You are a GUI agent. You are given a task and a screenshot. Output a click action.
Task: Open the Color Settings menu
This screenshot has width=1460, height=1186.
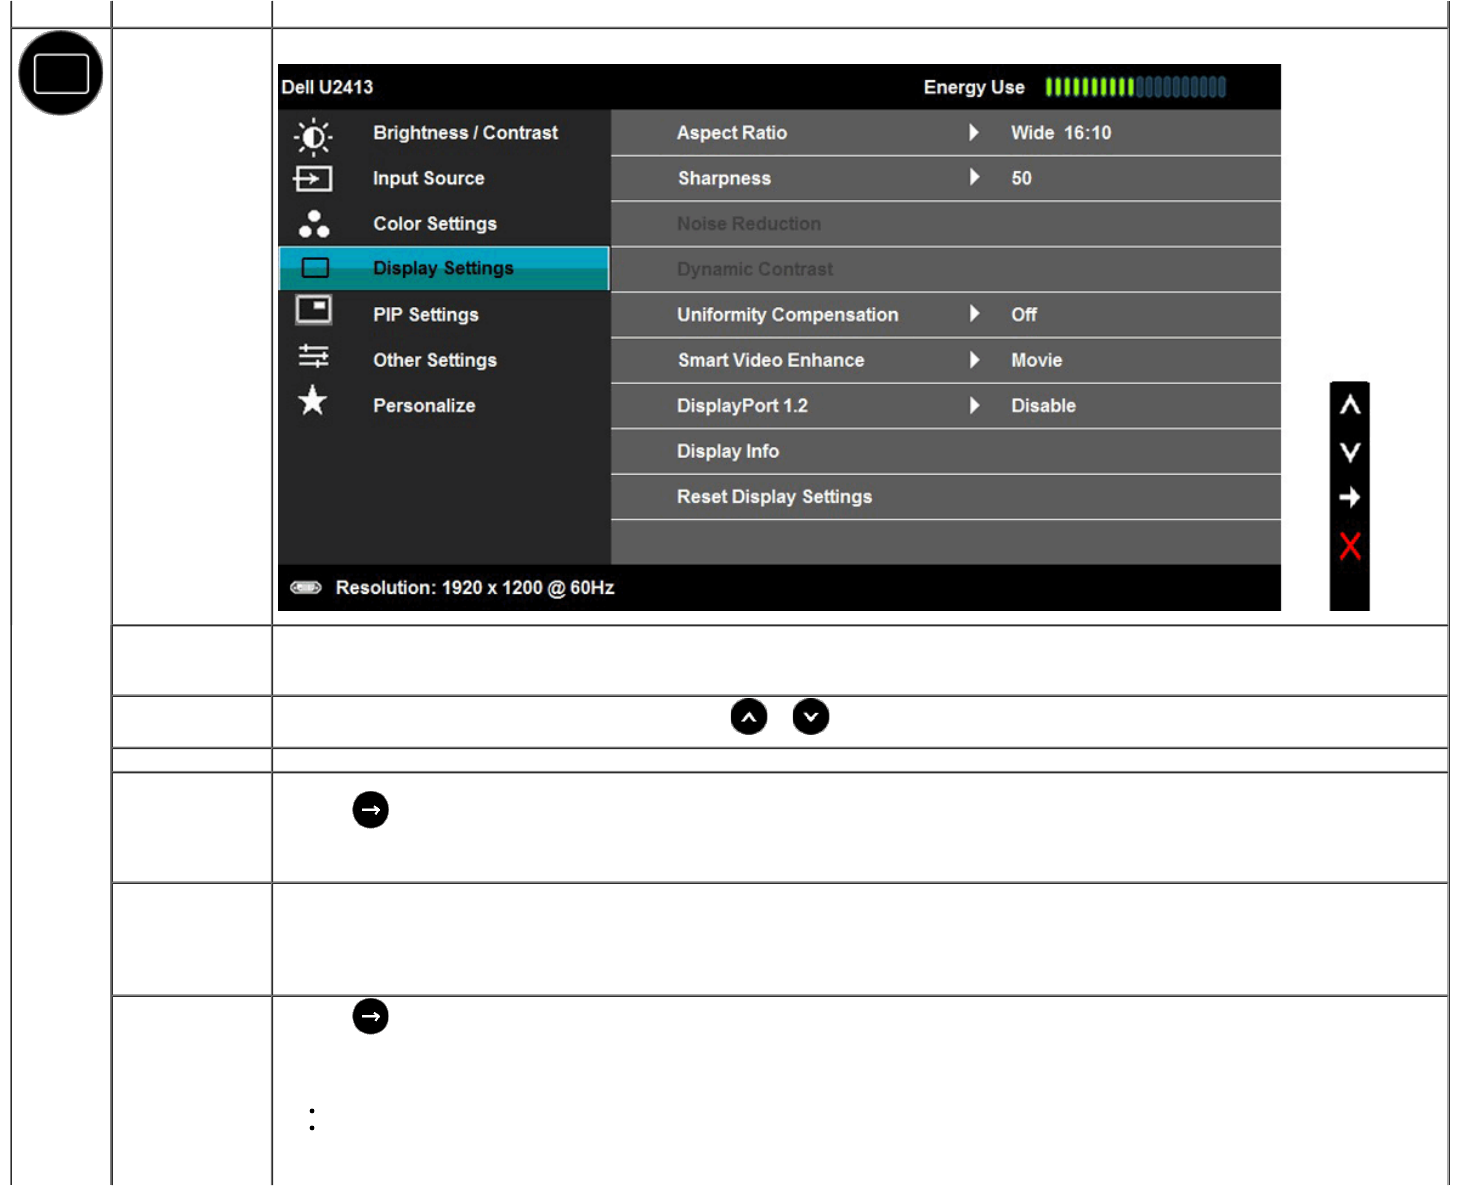click(444, 224)
